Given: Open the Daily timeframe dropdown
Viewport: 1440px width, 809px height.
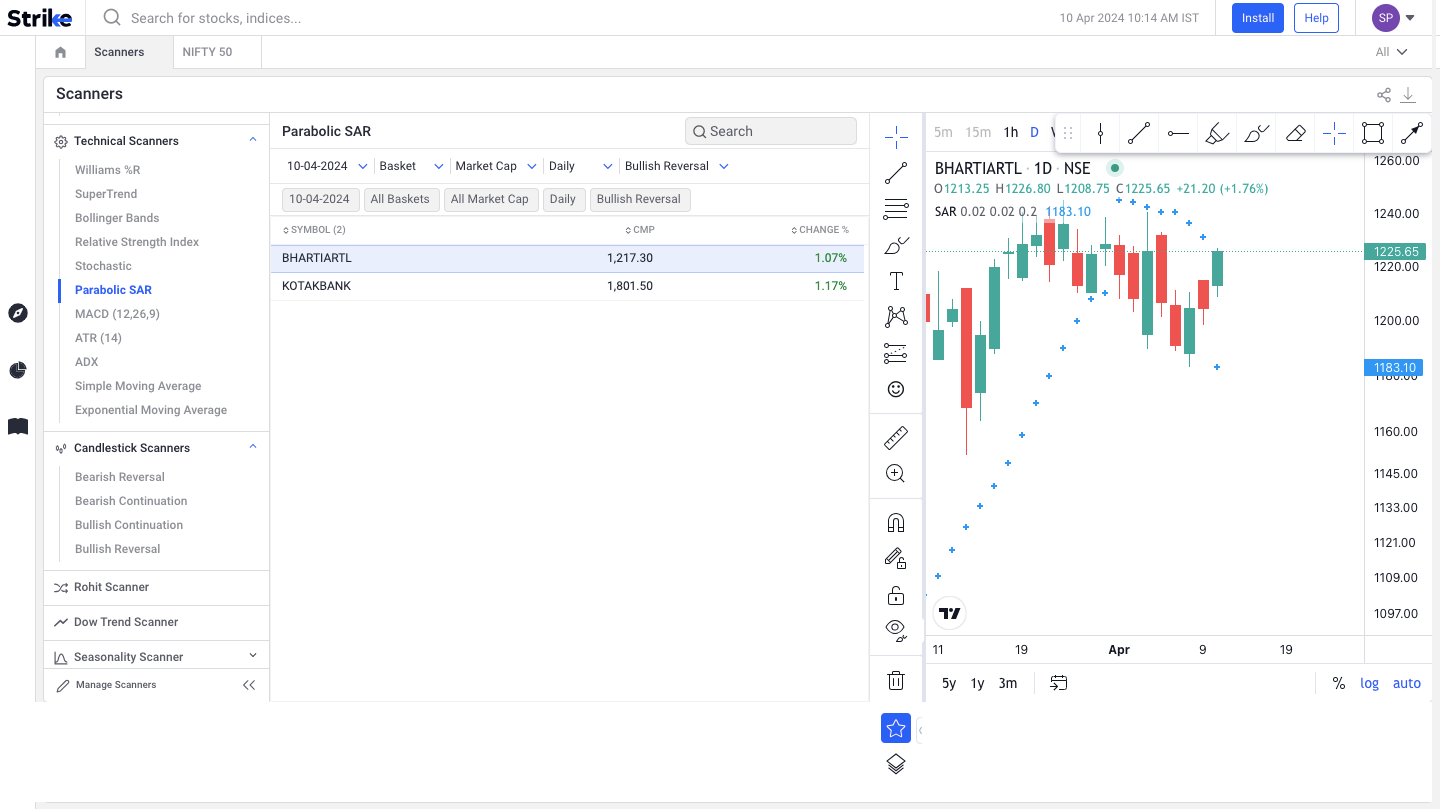Looking at the screenshot, I should 581,166.
